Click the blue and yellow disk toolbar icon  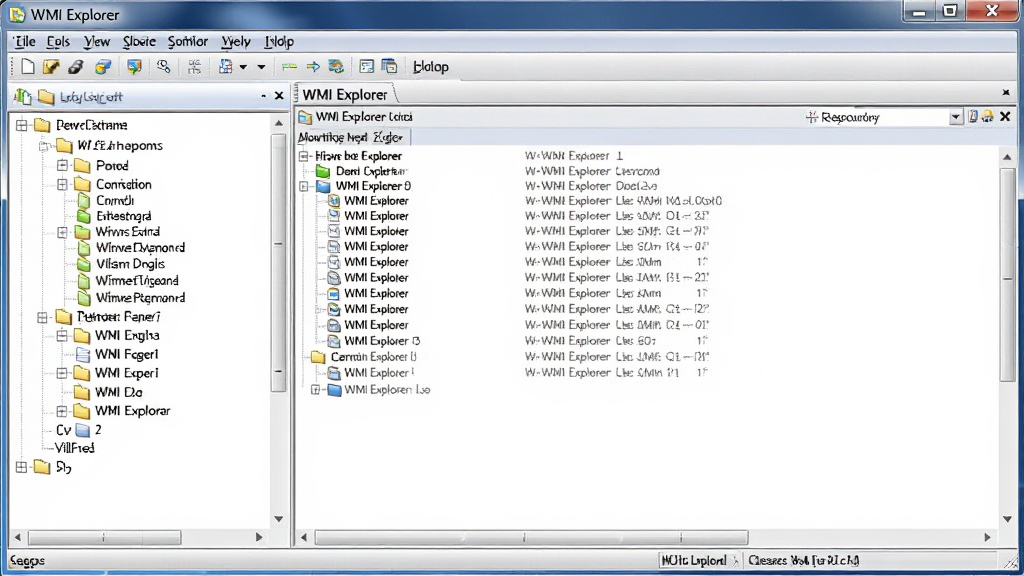coord(103,67)
